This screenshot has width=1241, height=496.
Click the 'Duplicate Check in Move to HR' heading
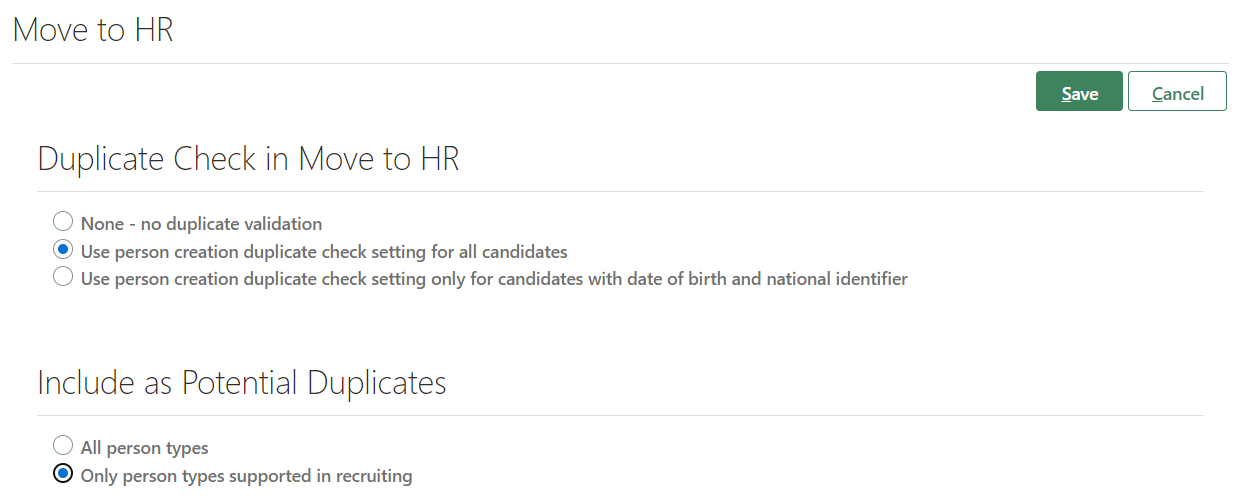248,159
